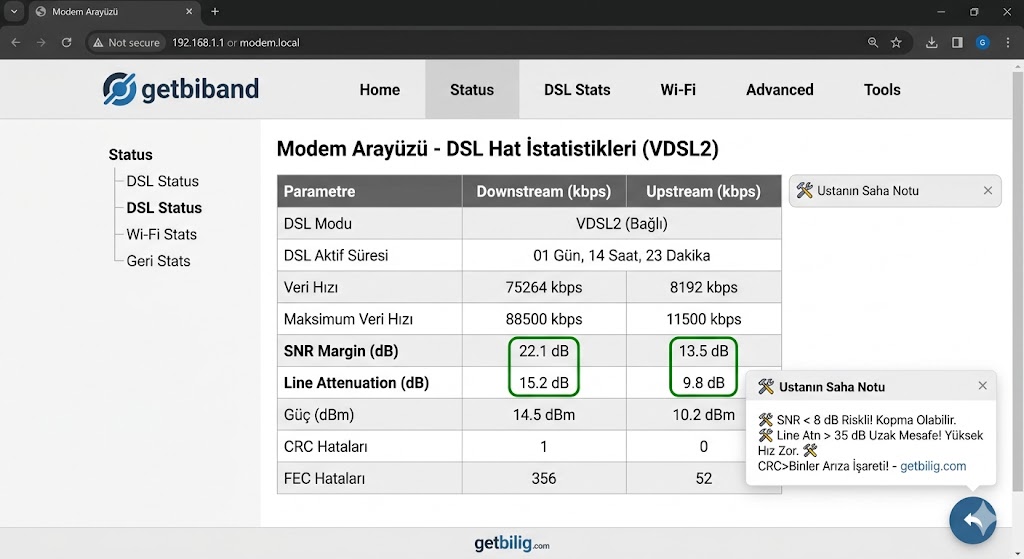Restore down the browser window

974,12
